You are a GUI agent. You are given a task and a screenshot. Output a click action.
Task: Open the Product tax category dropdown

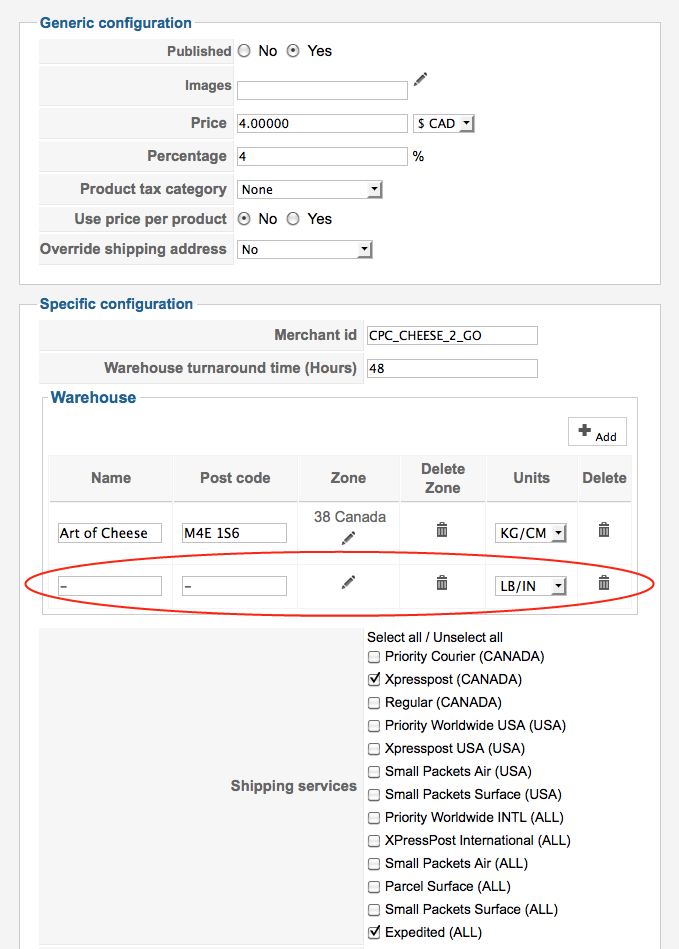310,189
